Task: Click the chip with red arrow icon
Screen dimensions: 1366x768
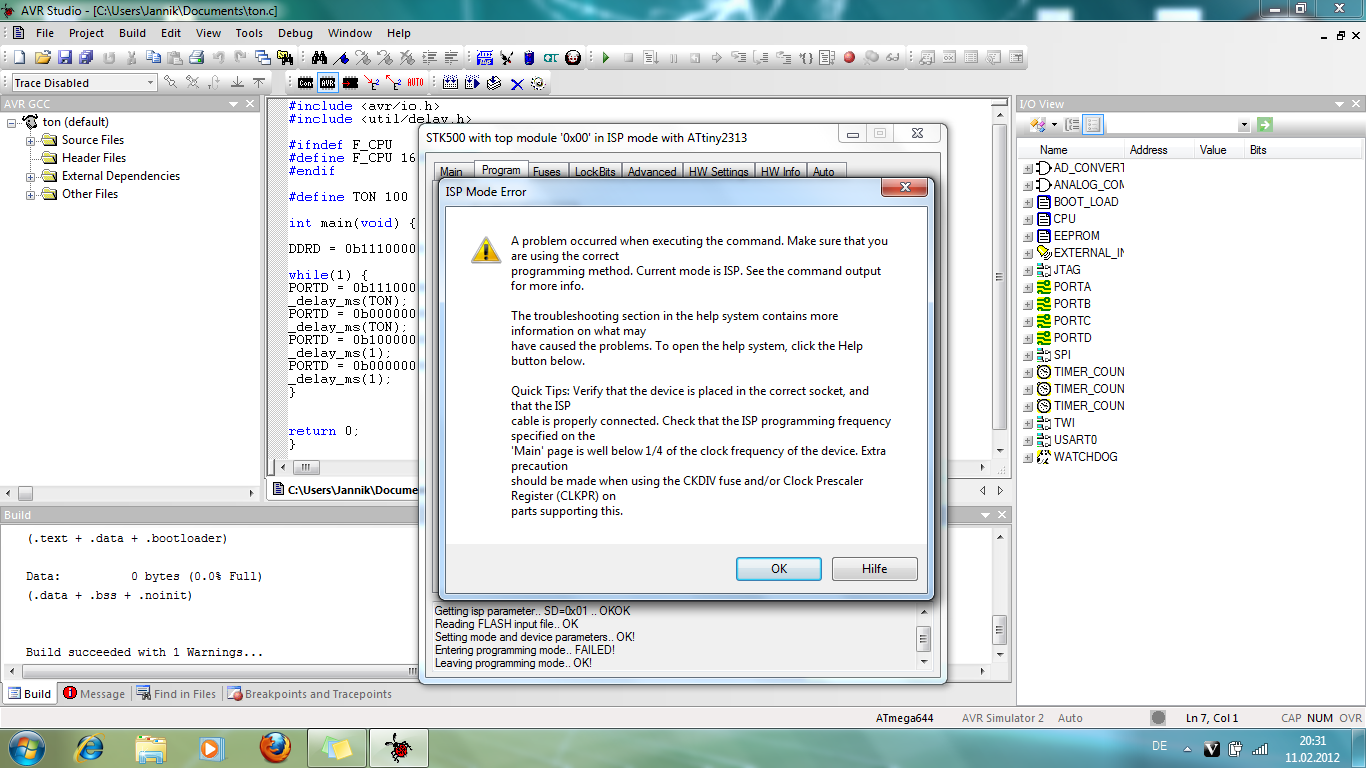Action: (x=350, y=82)
